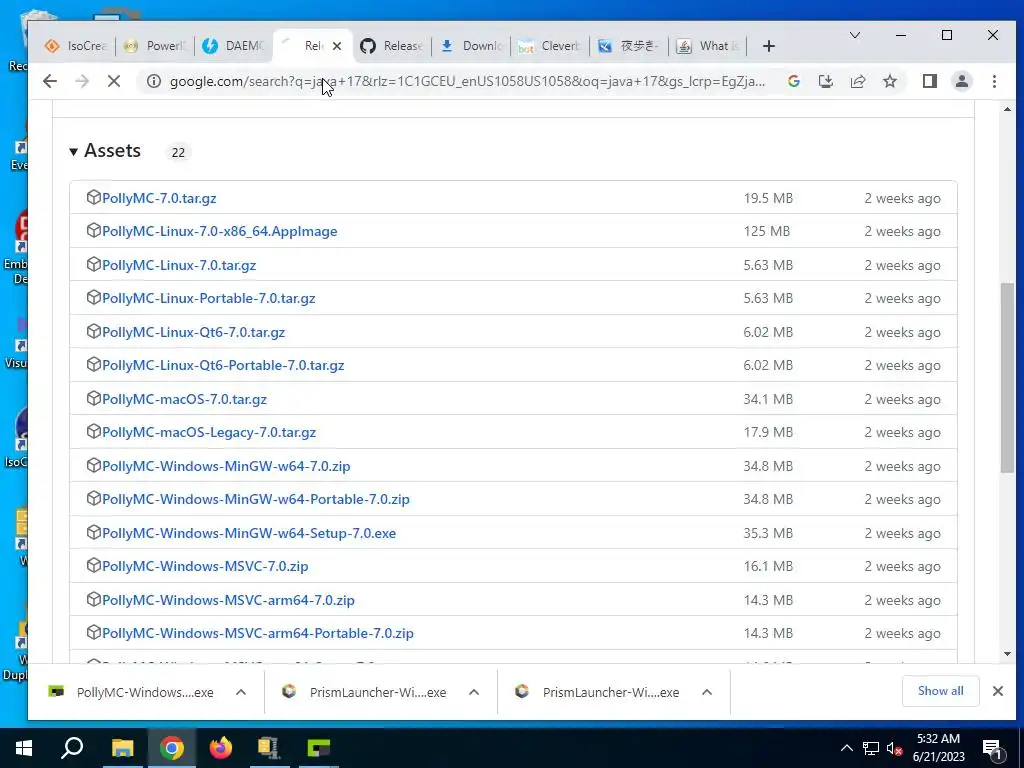Switch to the What is tab
This screenshot has width=1024, height=768.
point(709,46)
